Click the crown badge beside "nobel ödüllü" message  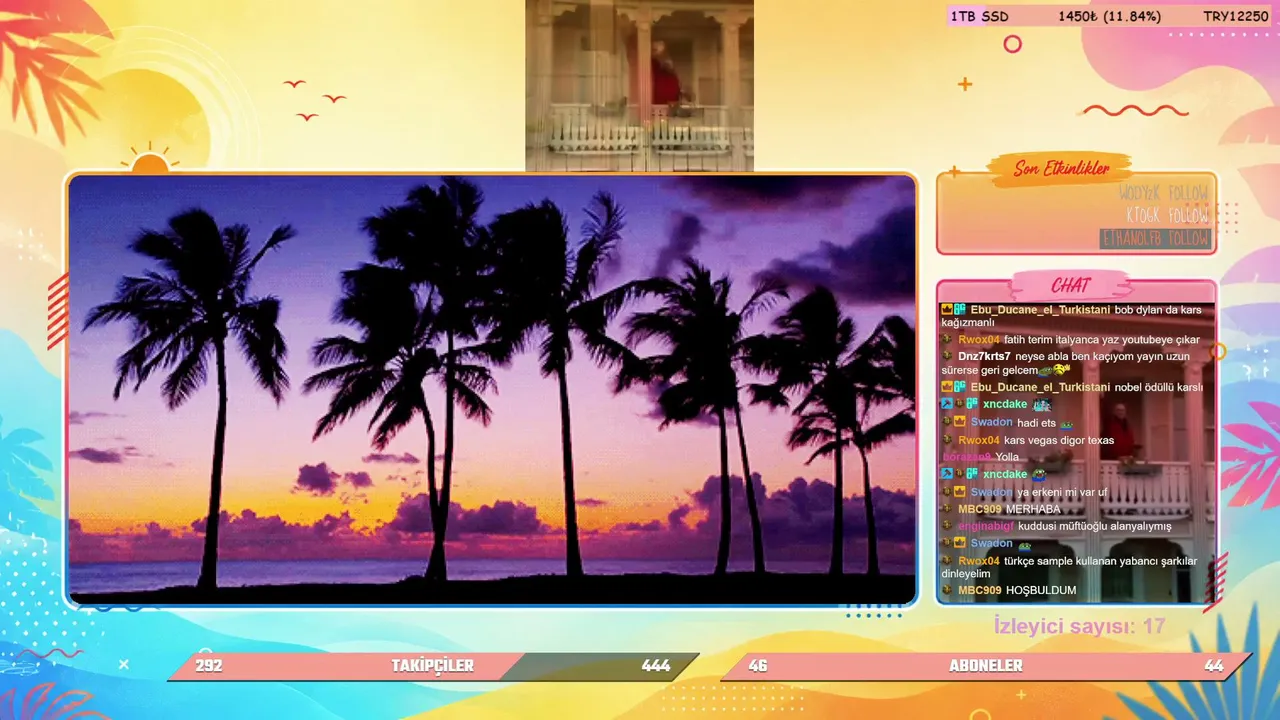(x=947, y=387)
